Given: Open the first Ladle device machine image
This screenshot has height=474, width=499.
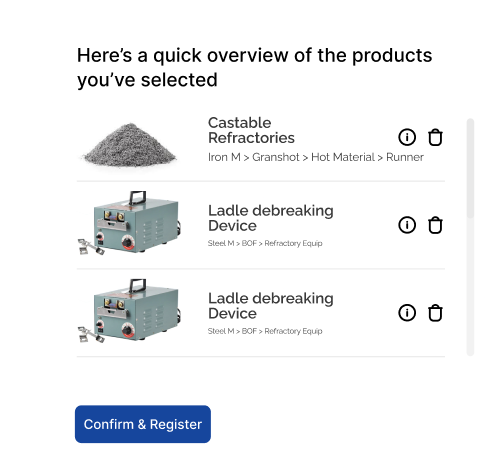Looking at the screenshot, I should (x=130, y=223).
